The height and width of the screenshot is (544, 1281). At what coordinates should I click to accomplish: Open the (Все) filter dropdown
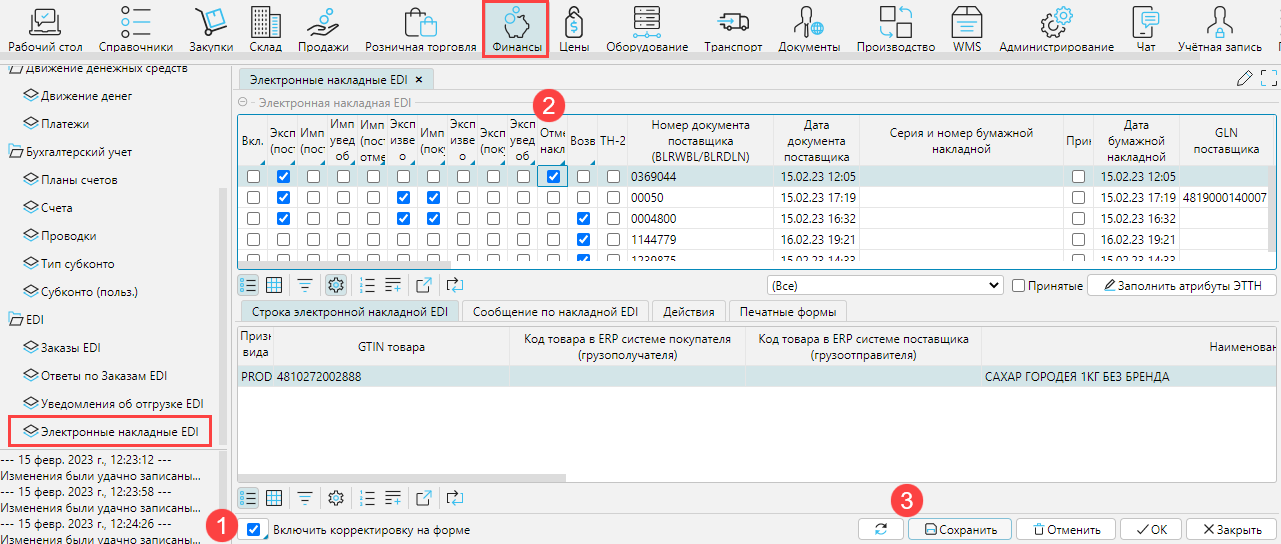[x=884, y=286]
